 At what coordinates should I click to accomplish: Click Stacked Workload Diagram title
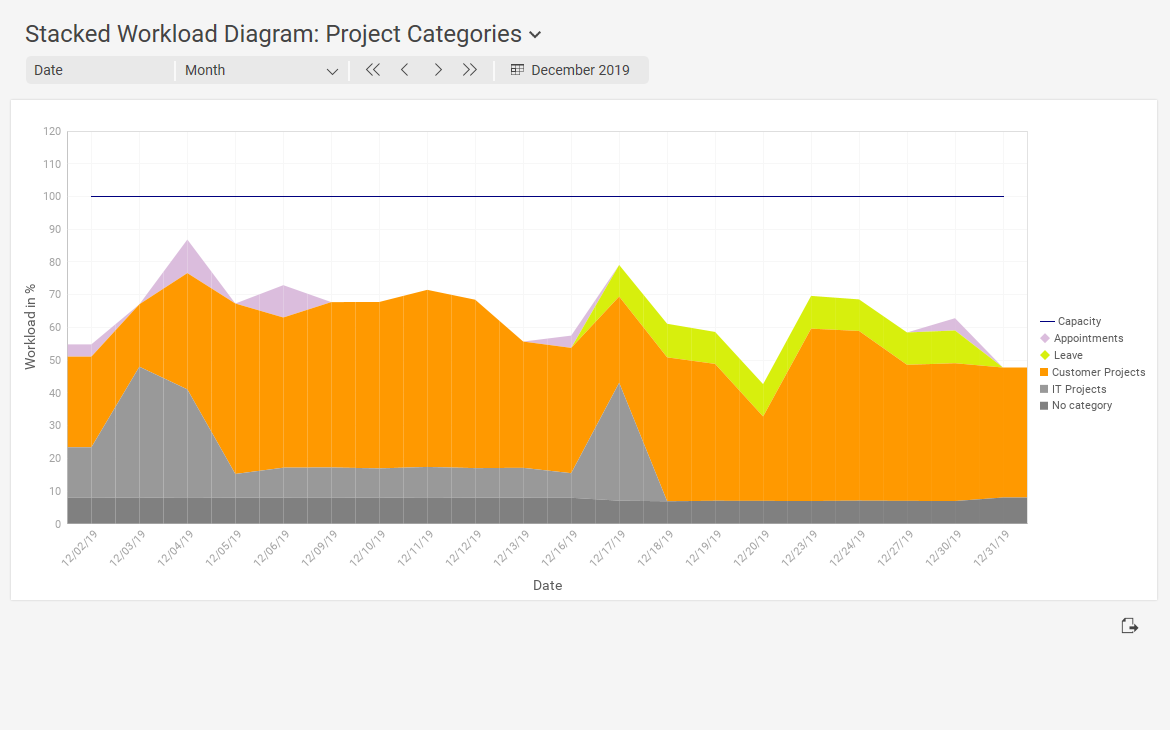(x=274, y=34)
